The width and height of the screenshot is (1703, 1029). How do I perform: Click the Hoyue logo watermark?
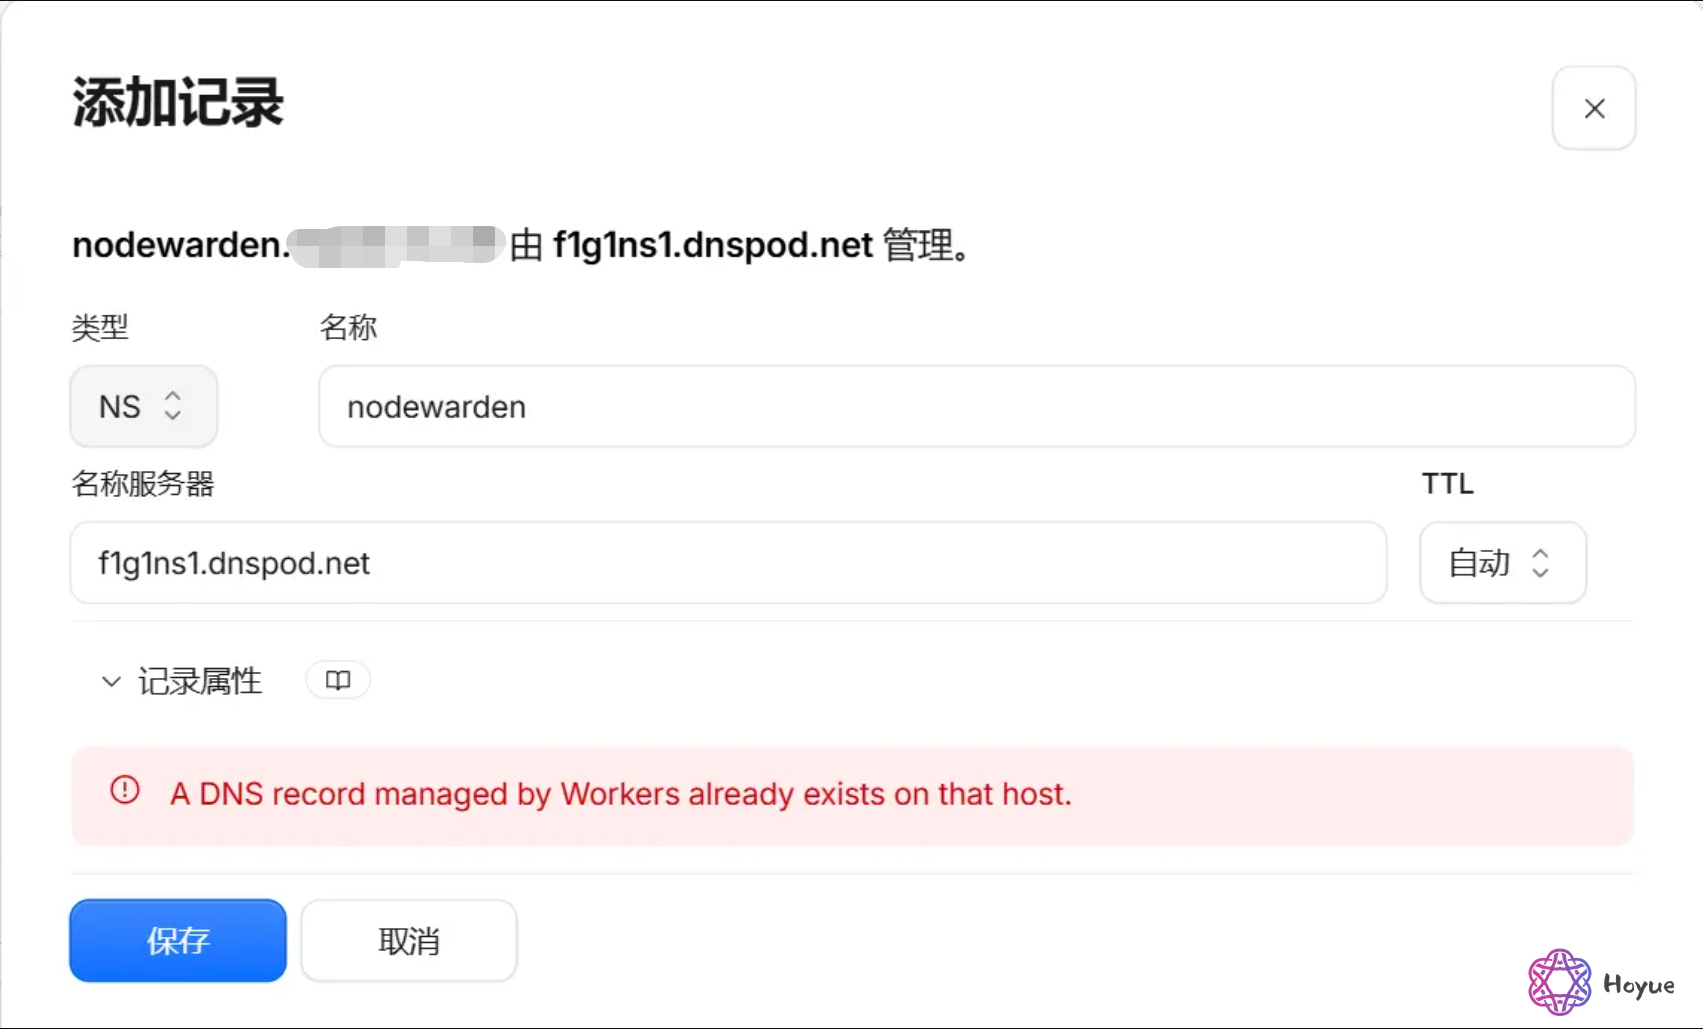(x=1602, y=983)
